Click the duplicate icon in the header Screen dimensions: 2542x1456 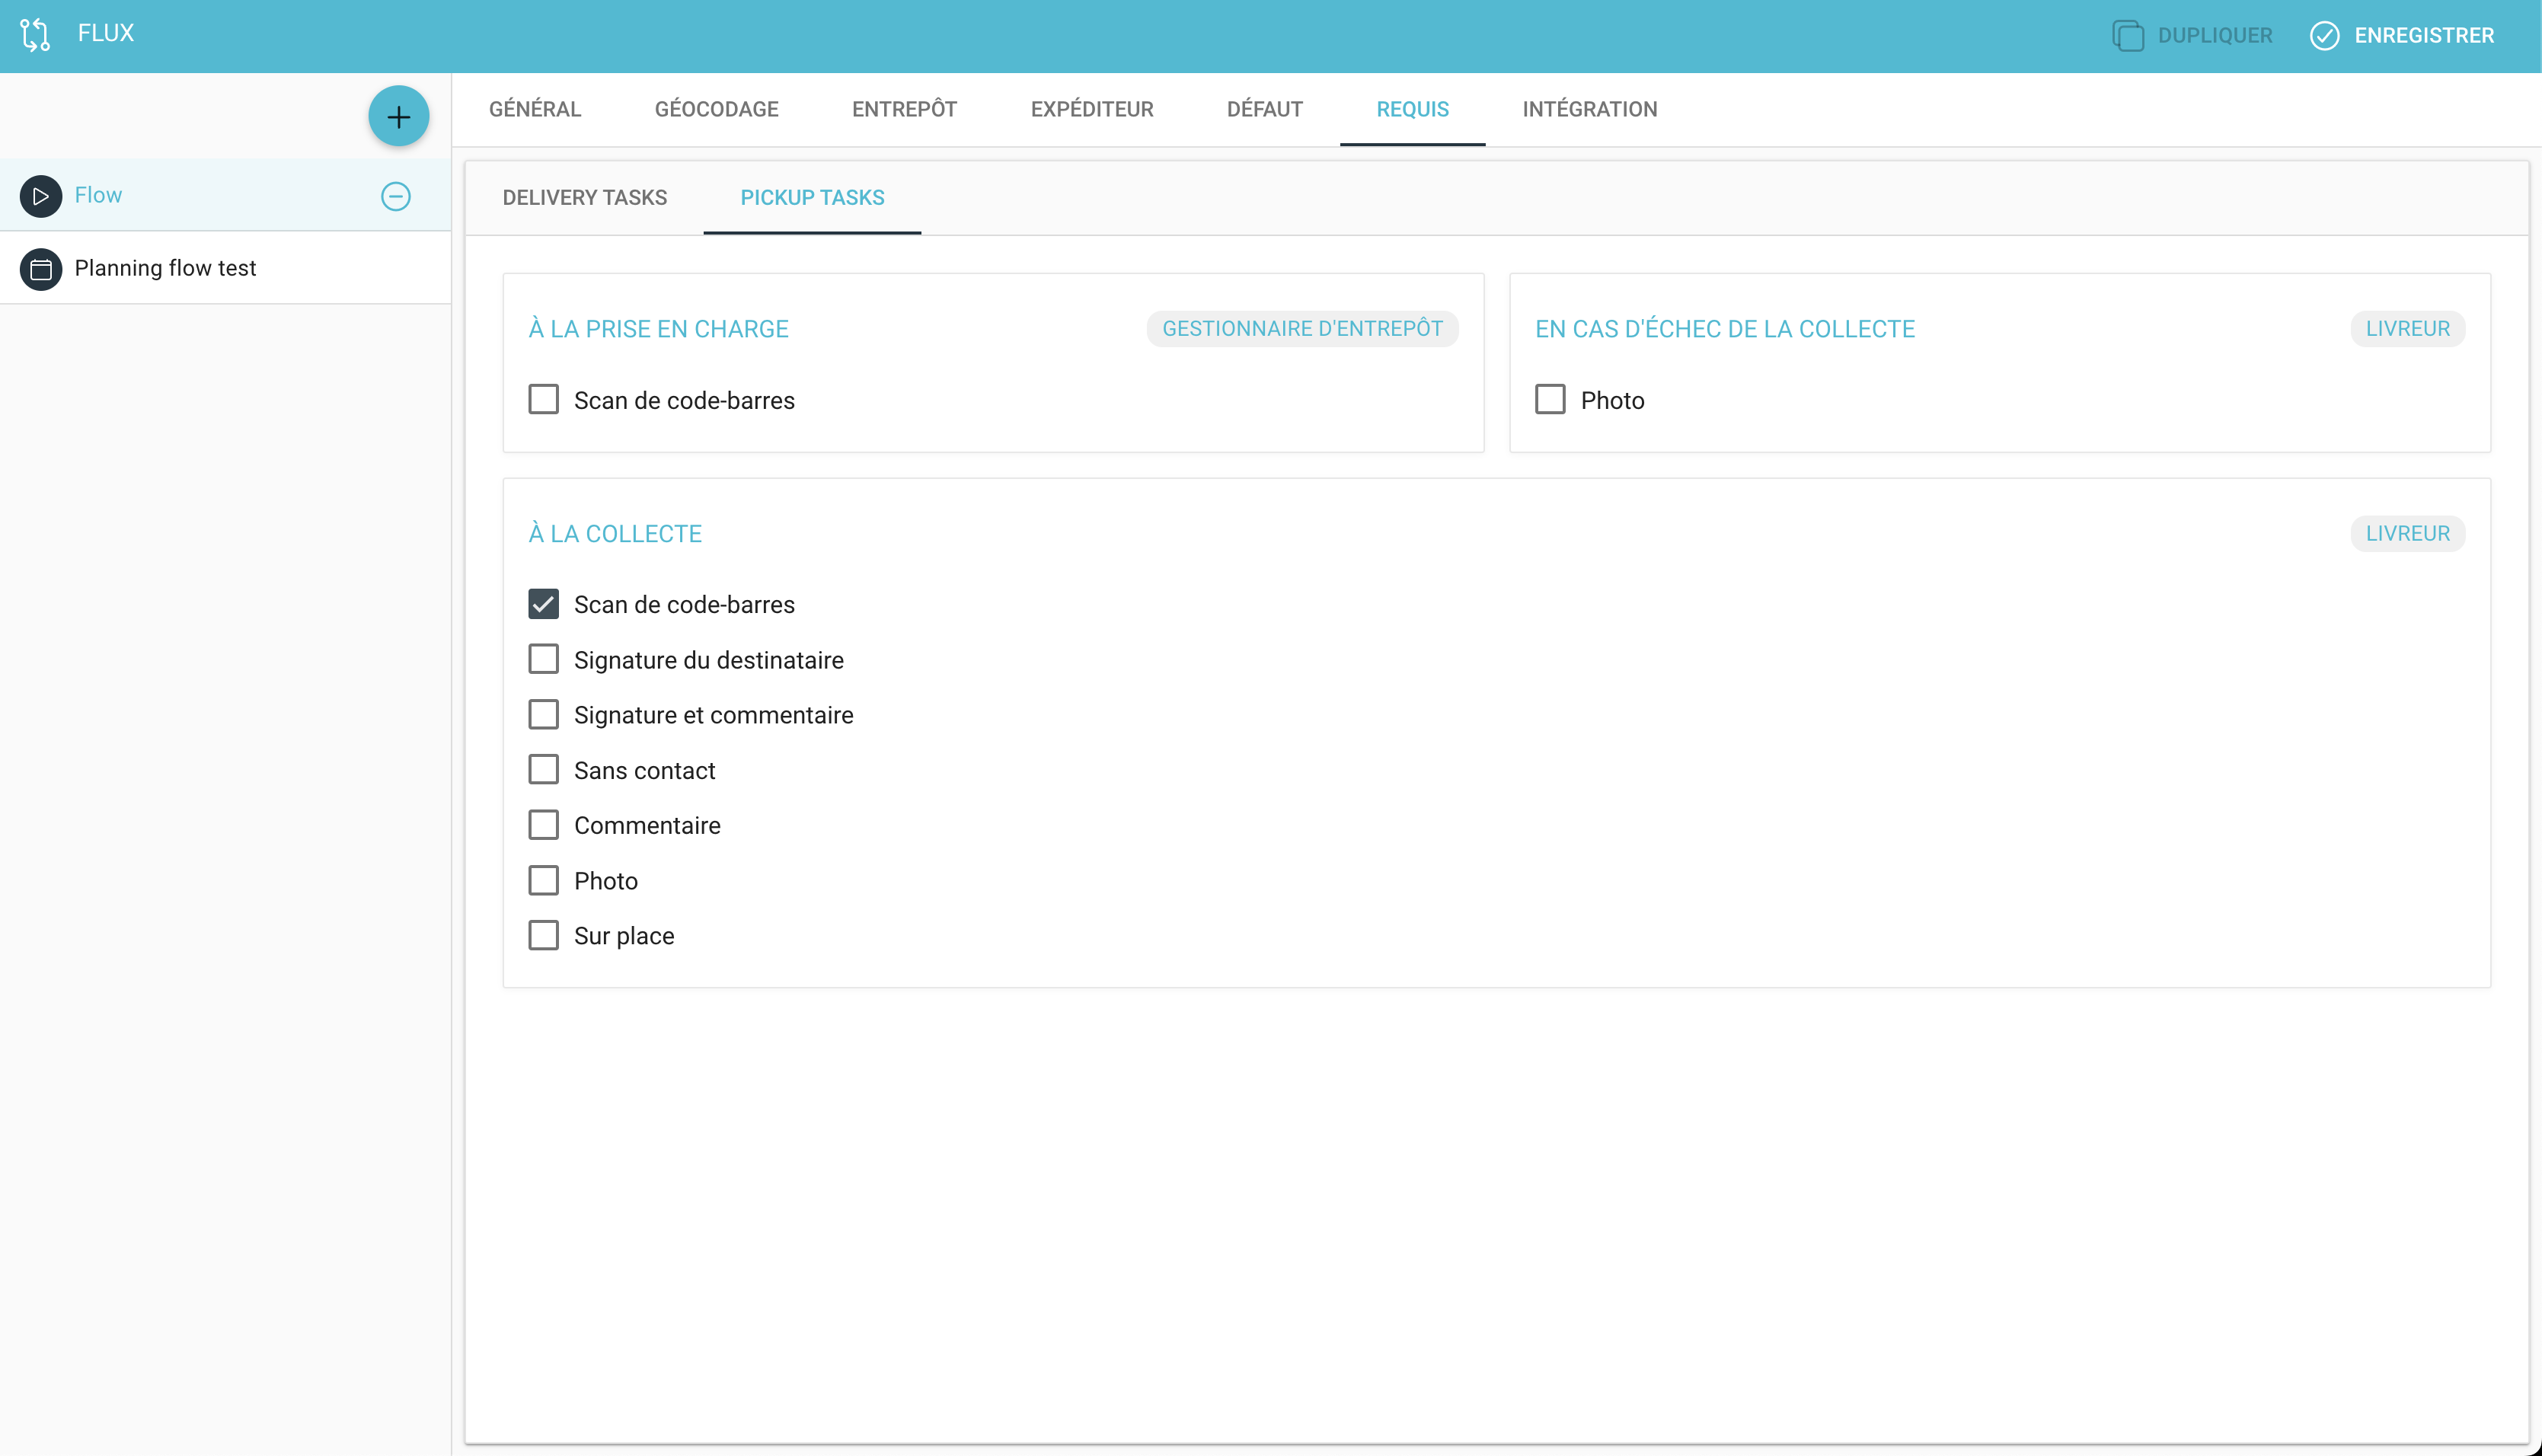[x=2127, y=36]
